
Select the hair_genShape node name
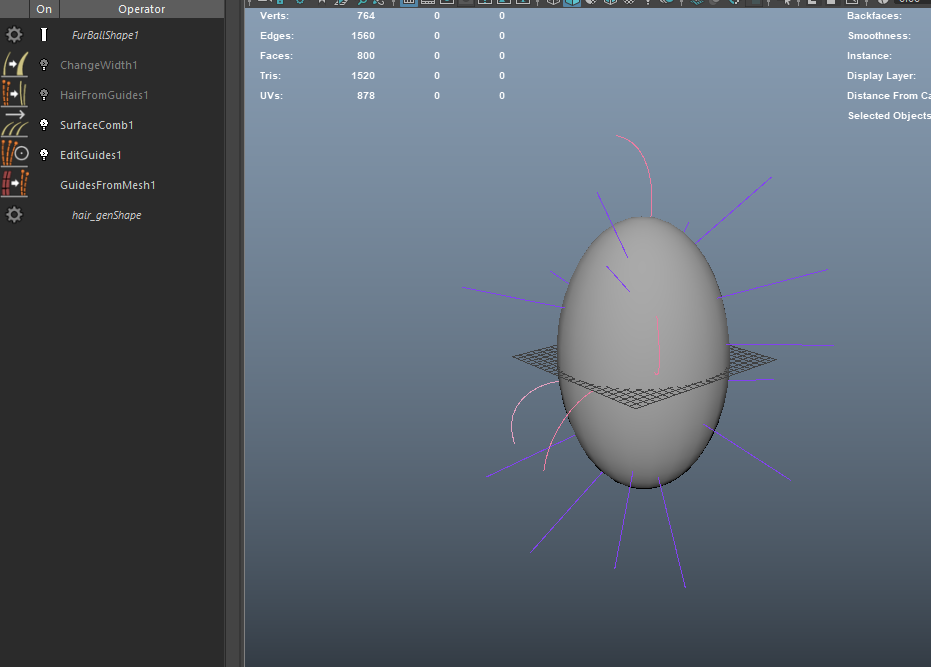pos(106,215)
